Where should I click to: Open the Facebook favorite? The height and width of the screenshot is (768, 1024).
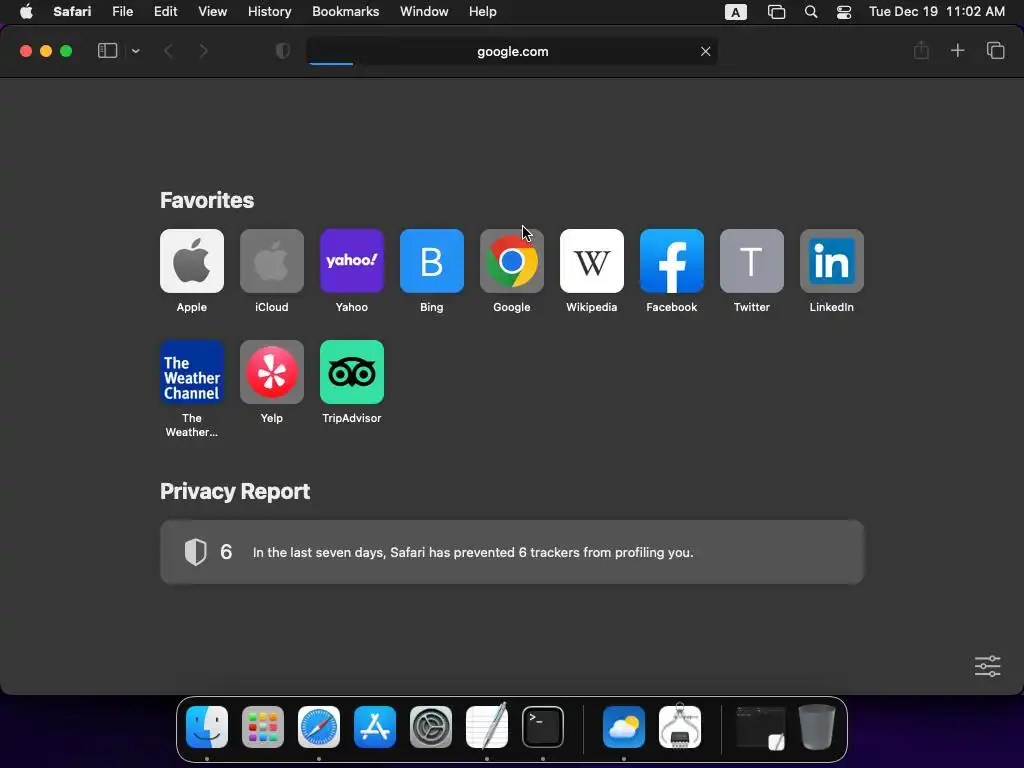(x=671, y=261)
